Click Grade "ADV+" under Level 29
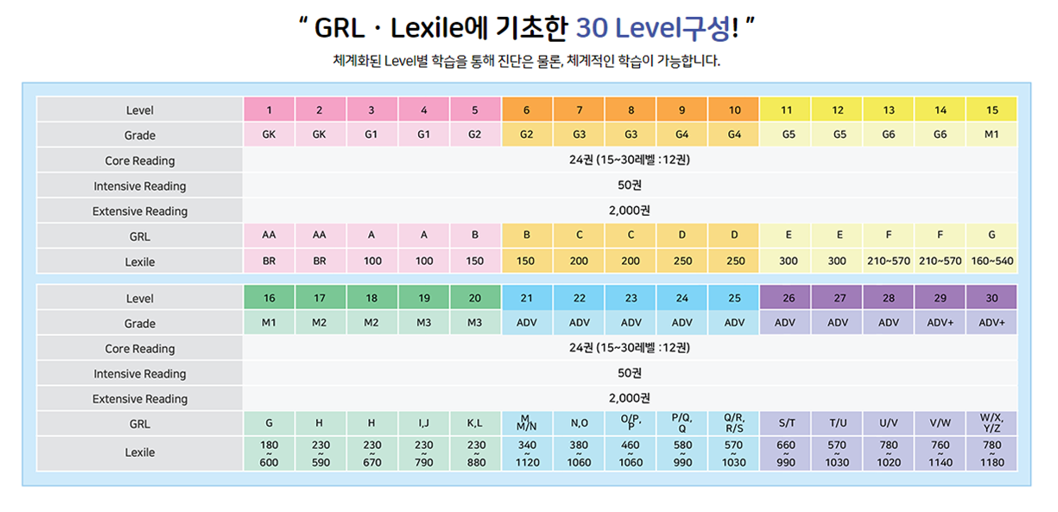Screen dimensions: 1058x512 point(941,323)
